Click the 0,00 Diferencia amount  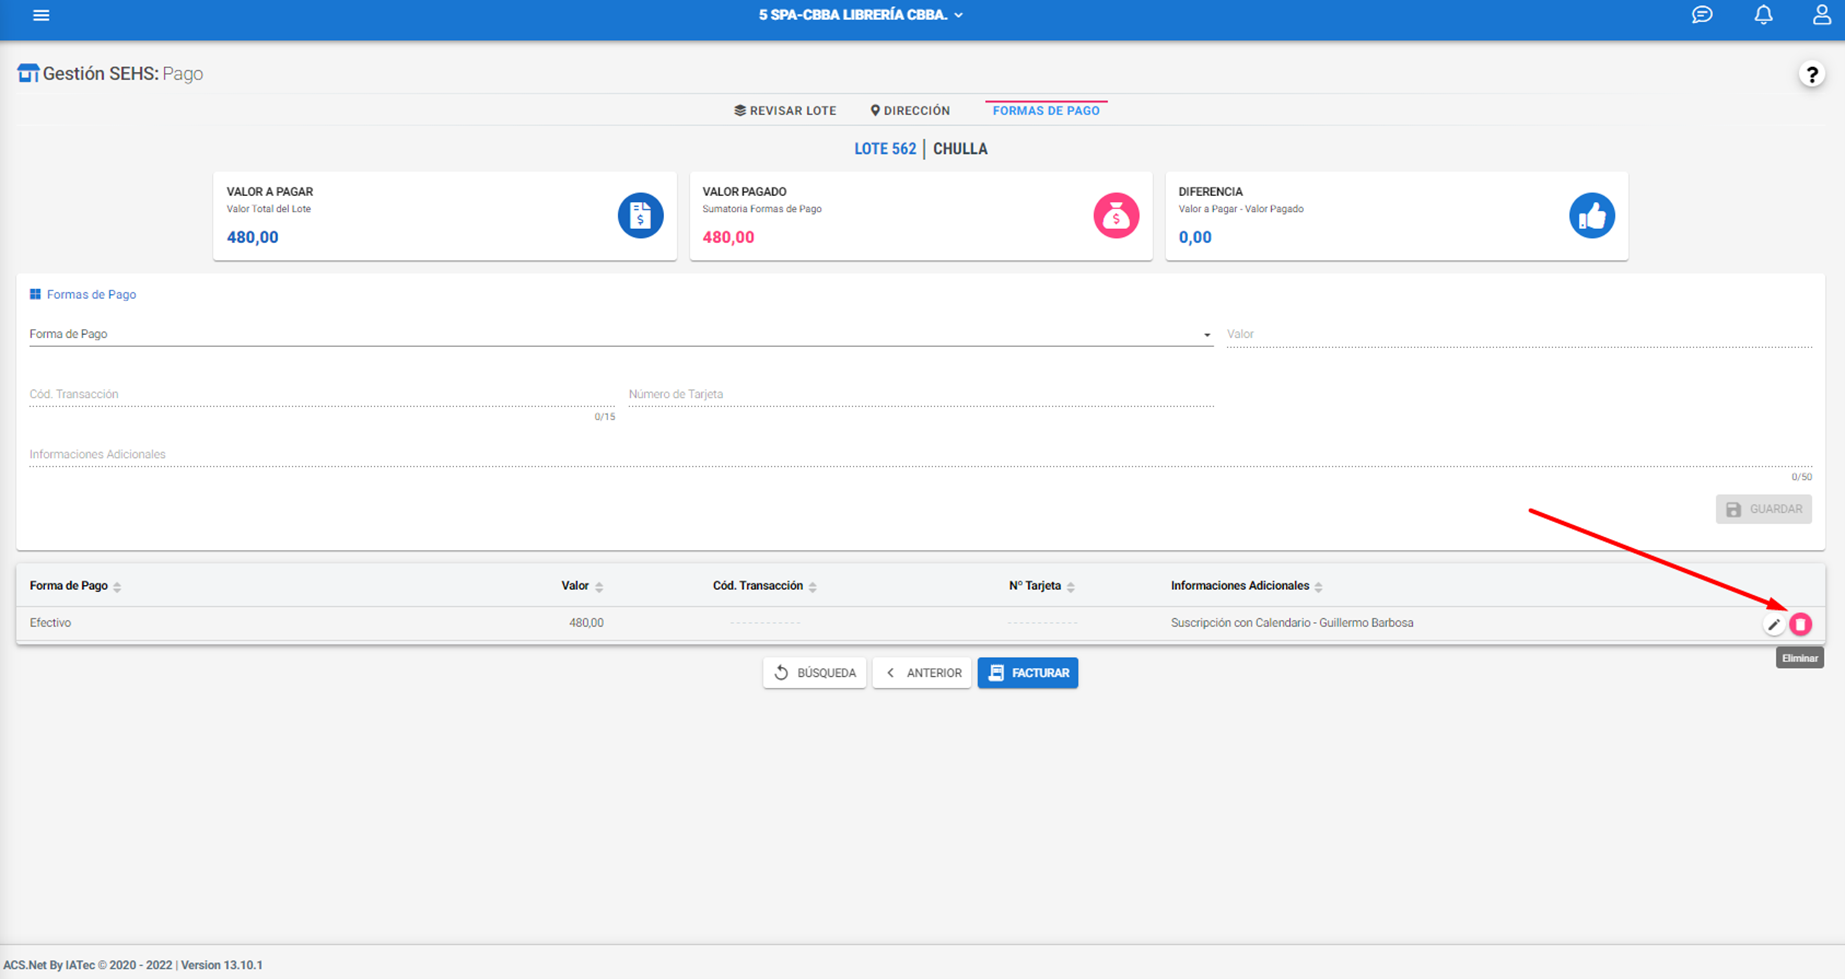(1195, 237)
